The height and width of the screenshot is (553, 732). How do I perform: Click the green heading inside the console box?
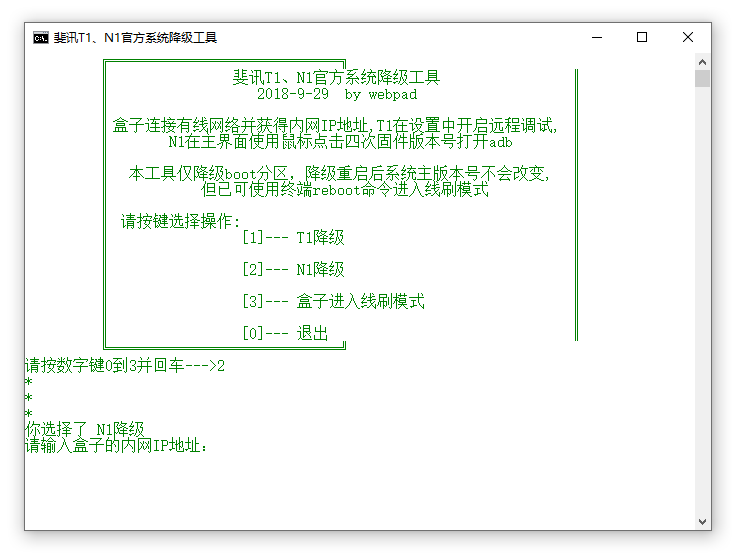pos(336,77)
